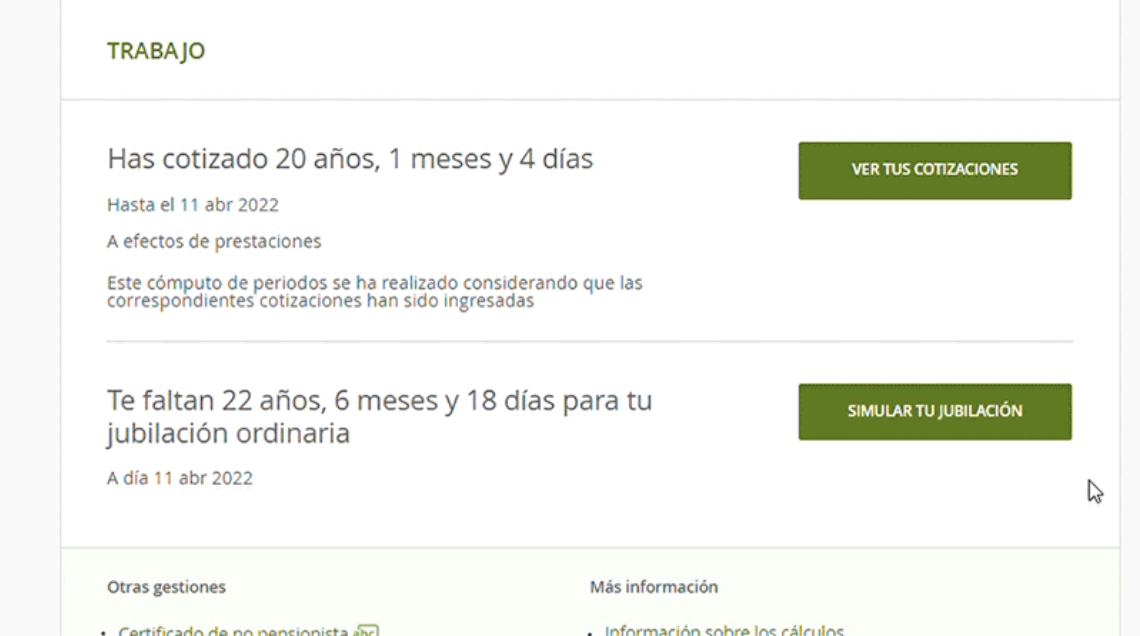The image size is (1140, 636).
Task: Click the VER TUS COTIZACIONES button
Action: [935, 170]
